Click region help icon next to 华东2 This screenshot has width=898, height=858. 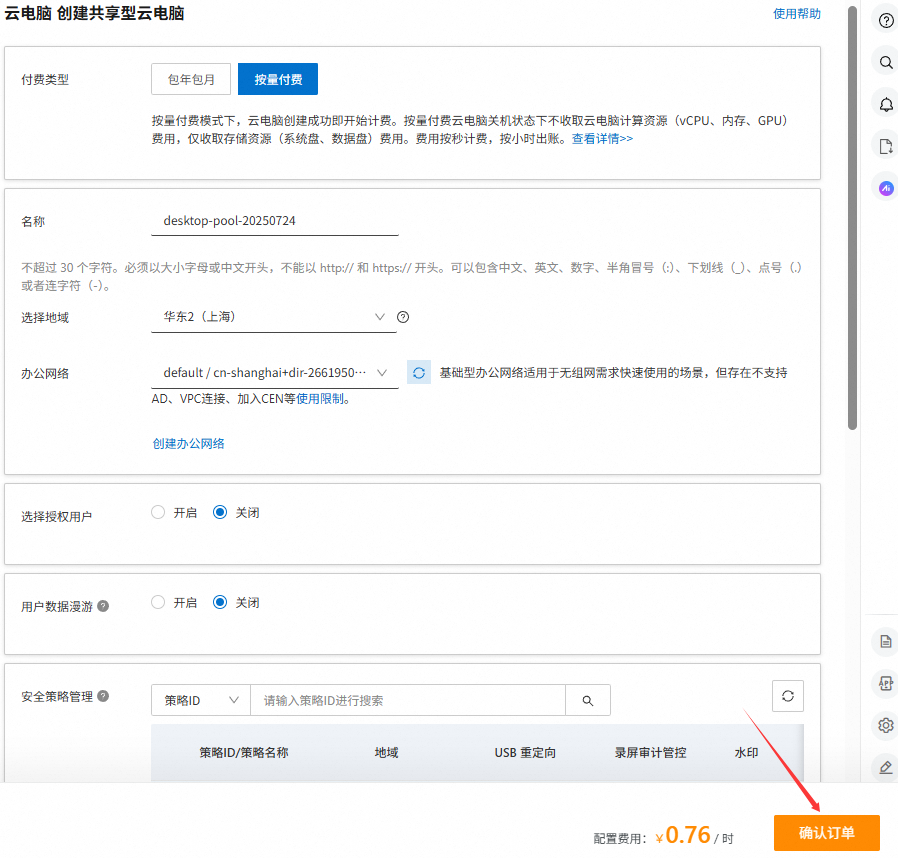tap(403, 317)
